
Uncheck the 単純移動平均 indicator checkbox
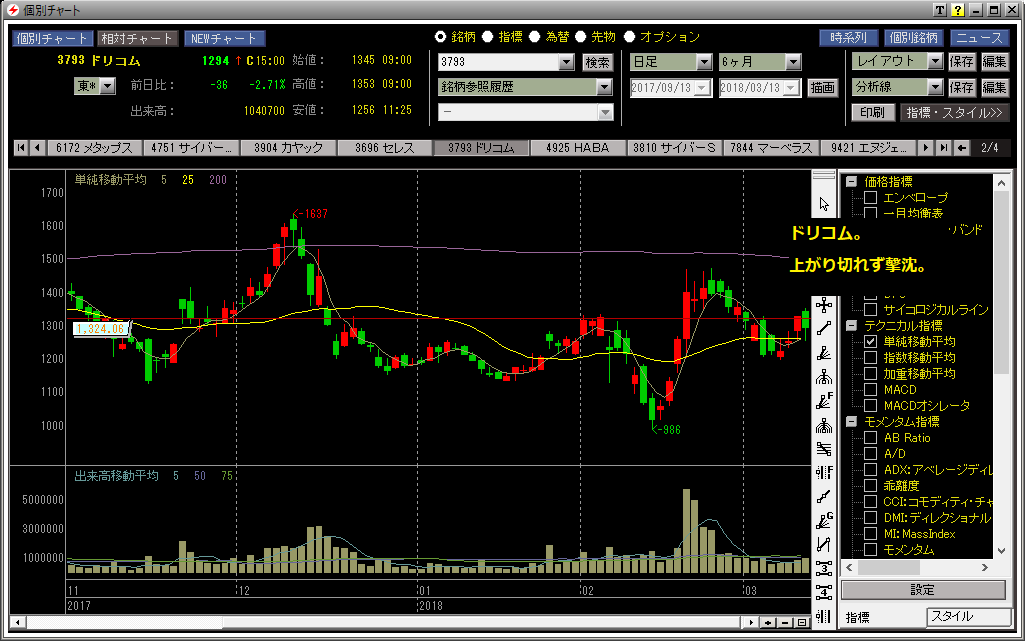(870, 342)
